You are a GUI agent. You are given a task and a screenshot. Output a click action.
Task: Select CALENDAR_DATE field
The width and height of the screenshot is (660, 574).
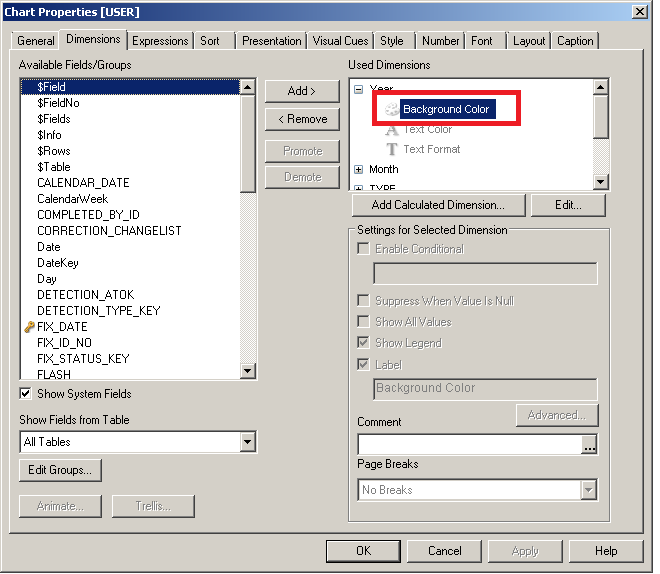click(x=130, y=183)
